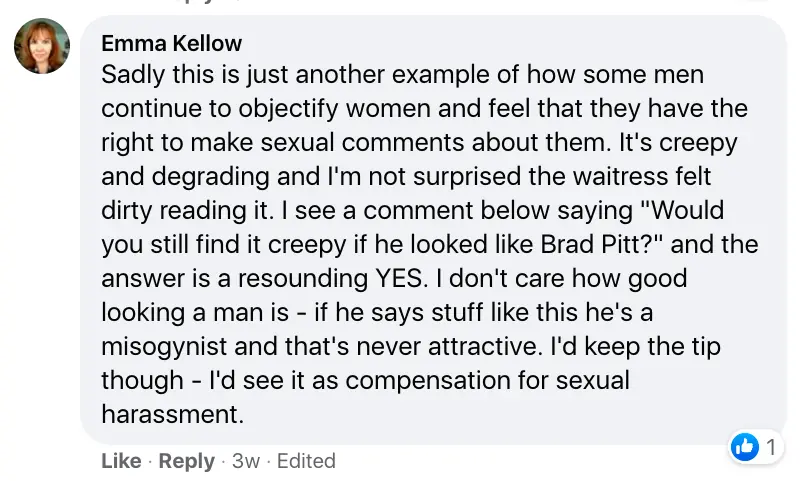Click the final word "harassment."
Viewport: 811px width, 481px height.
coord(173,413)
